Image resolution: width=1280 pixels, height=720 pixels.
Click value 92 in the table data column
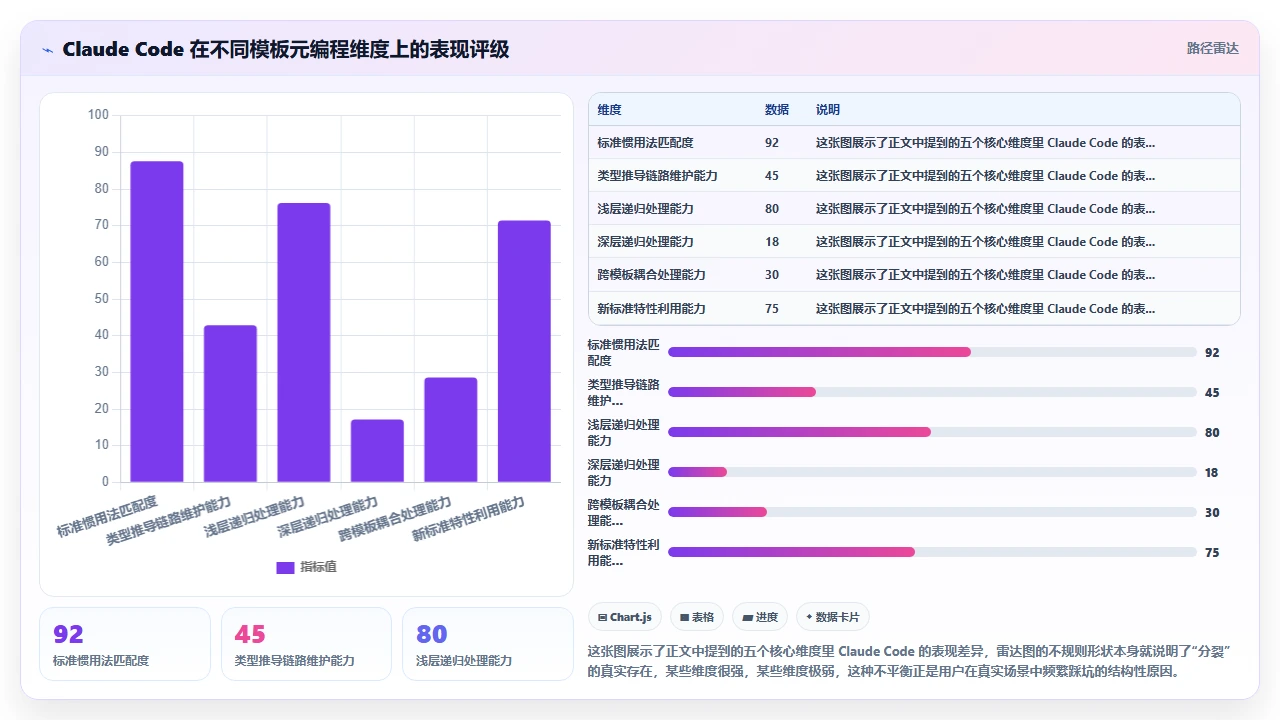coord(772,143)
